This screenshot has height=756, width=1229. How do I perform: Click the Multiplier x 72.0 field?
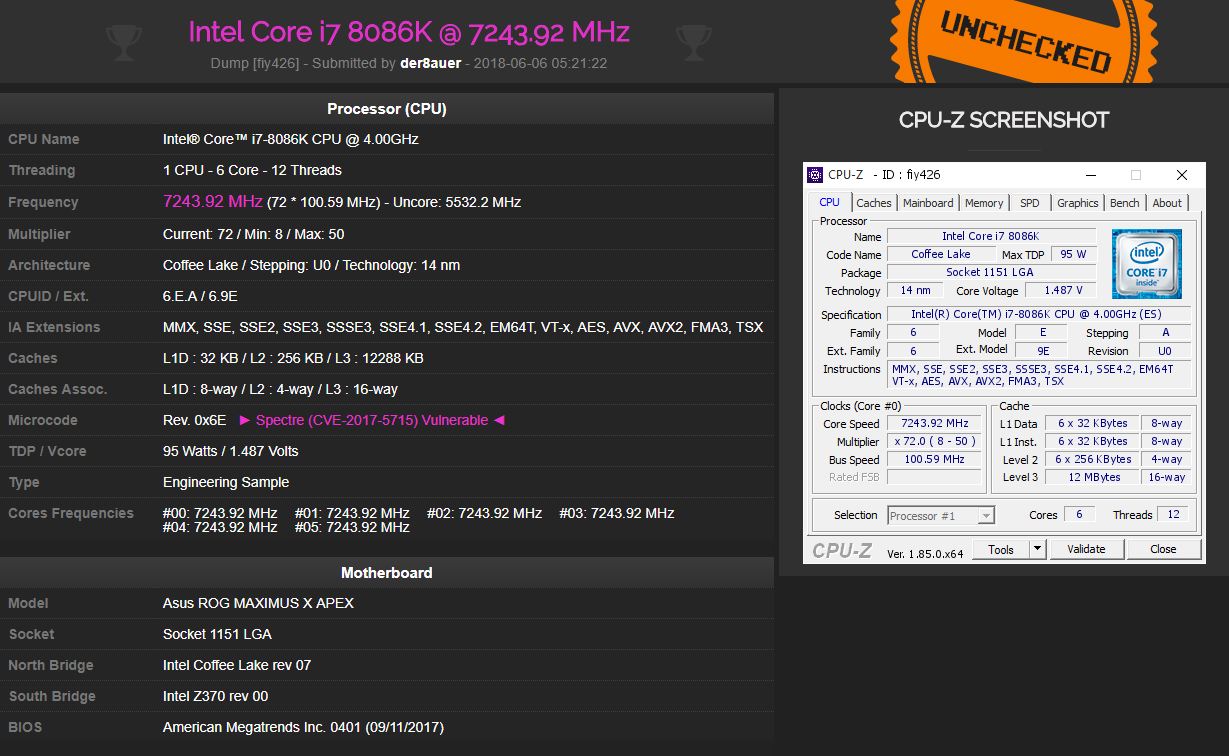[x=934, y=442]
